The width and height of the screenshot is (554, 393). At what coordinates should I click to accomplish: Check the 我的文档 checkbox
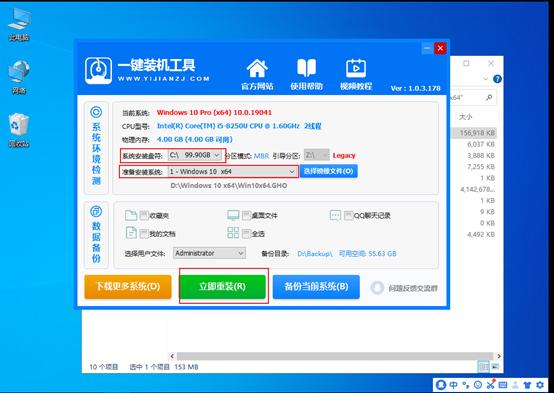[x=144, y=233]
